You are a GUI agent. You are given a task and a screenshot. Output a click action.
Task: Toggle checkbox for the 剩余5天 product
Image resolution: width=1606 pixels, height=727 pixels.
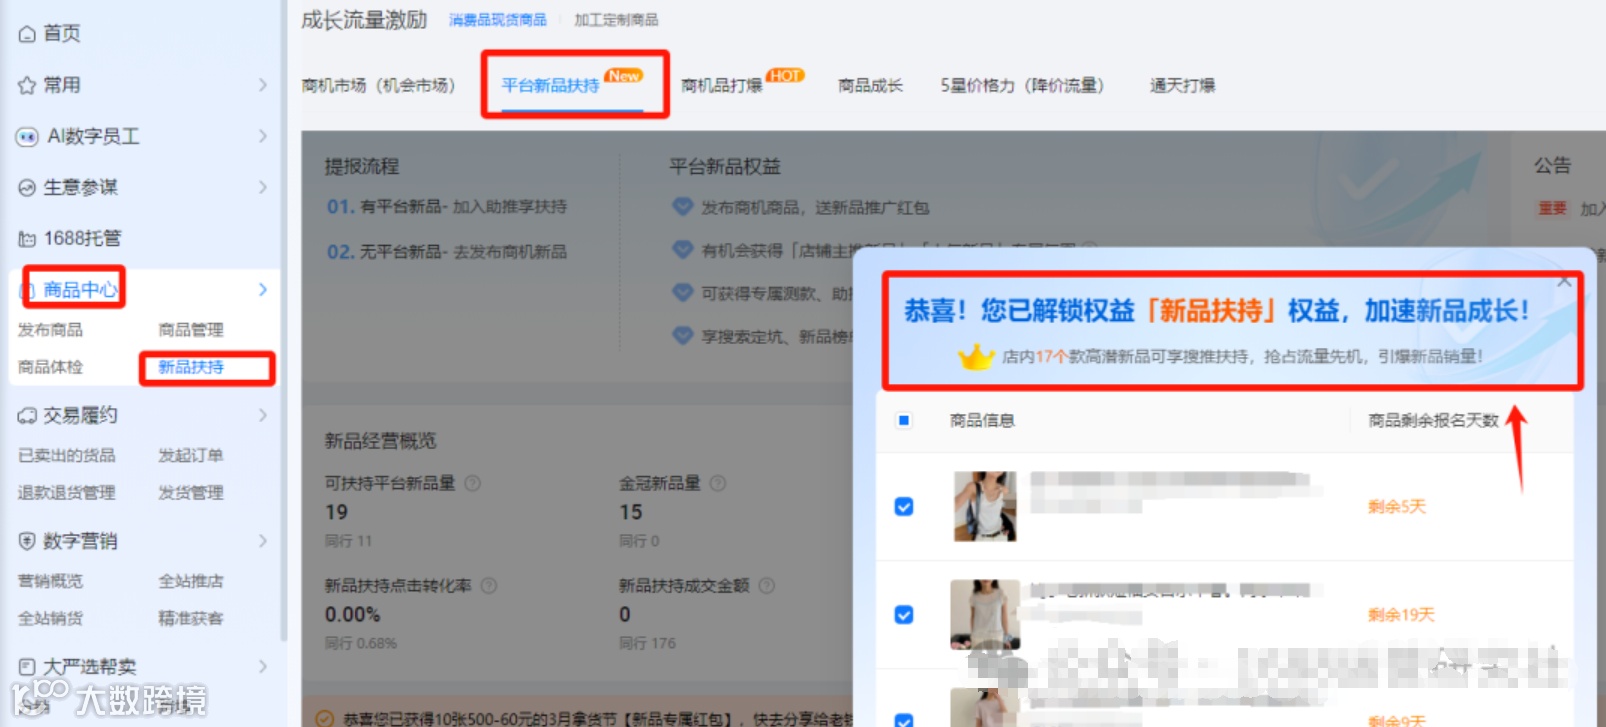click(904, 506)
